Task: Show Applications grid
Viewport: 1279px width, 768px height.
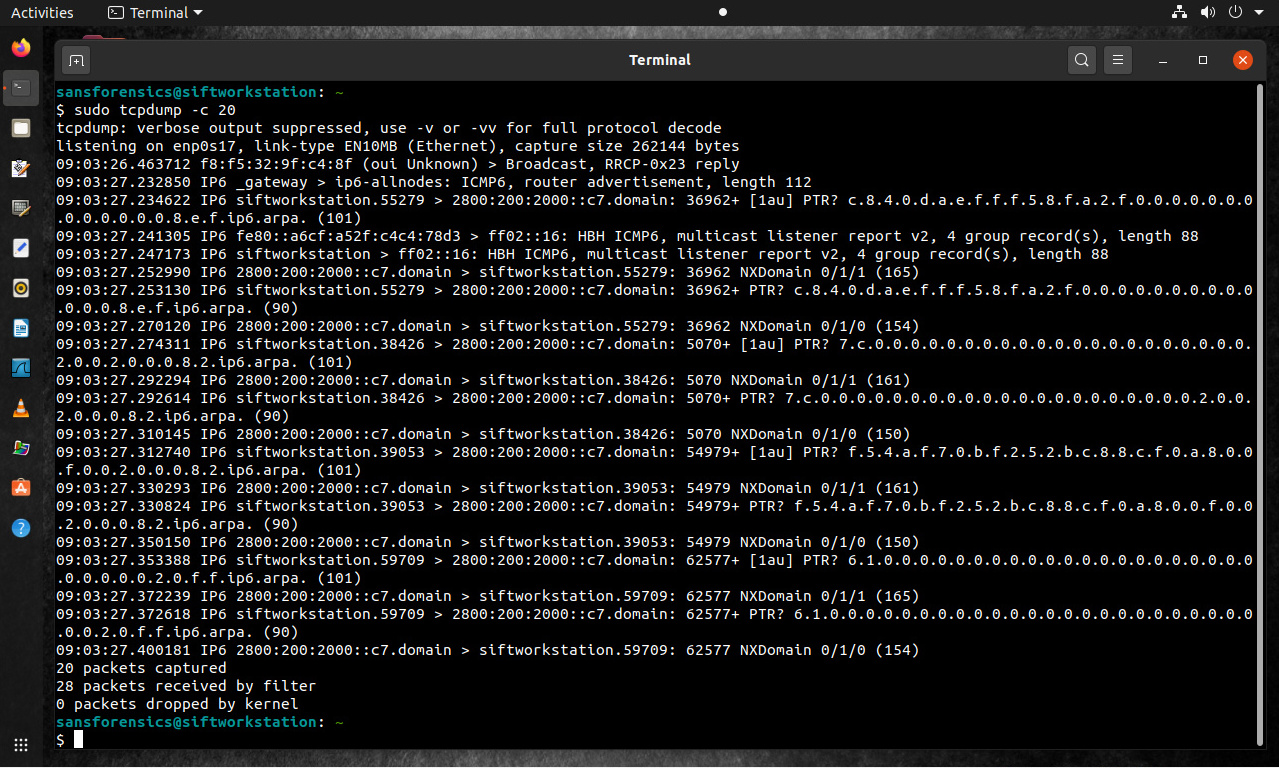Action: (x=21, y=744)
